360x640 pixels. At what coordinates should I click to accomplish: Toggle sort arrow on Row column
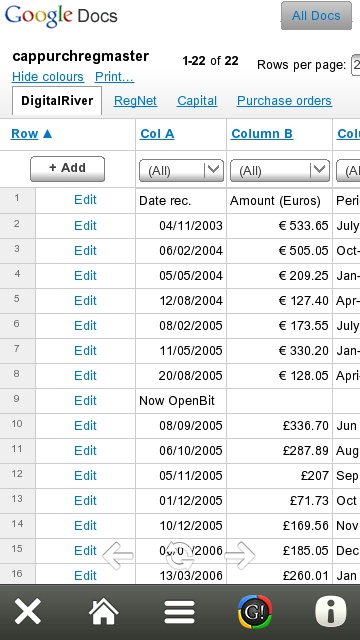(47, 133)
